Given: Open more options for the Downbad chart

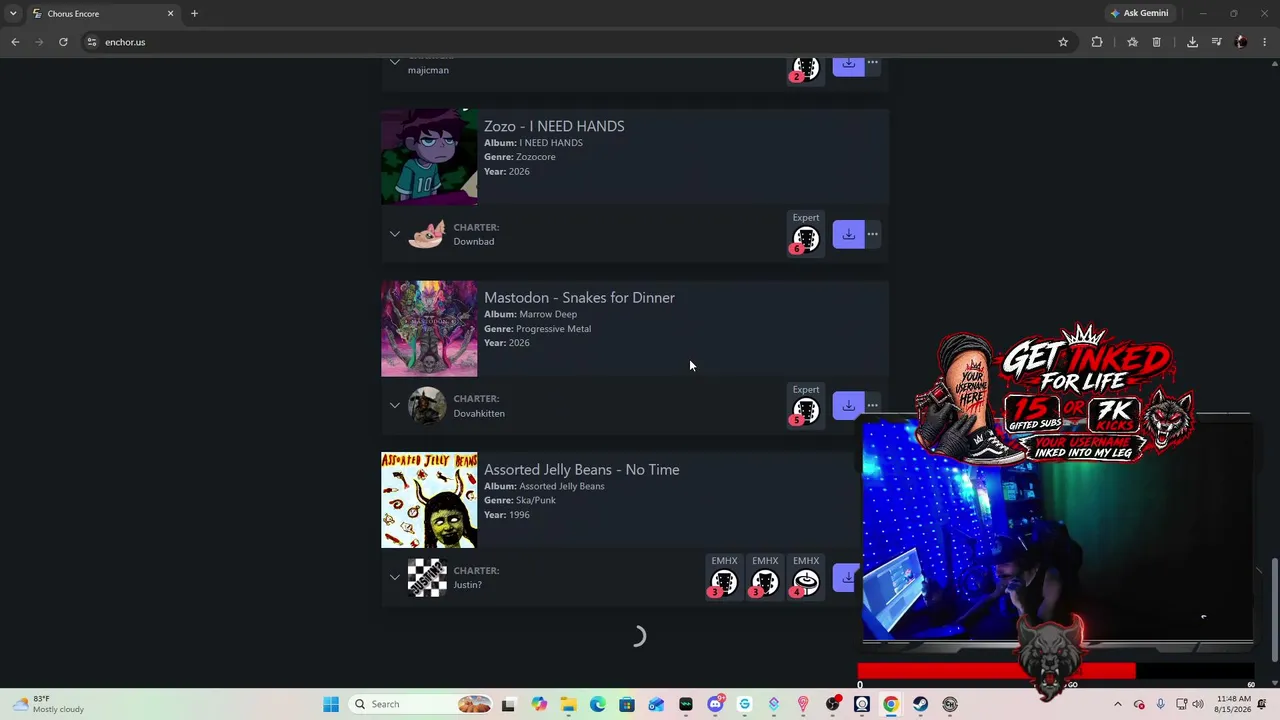Looking at the screenshot, I should coord(873,234).
